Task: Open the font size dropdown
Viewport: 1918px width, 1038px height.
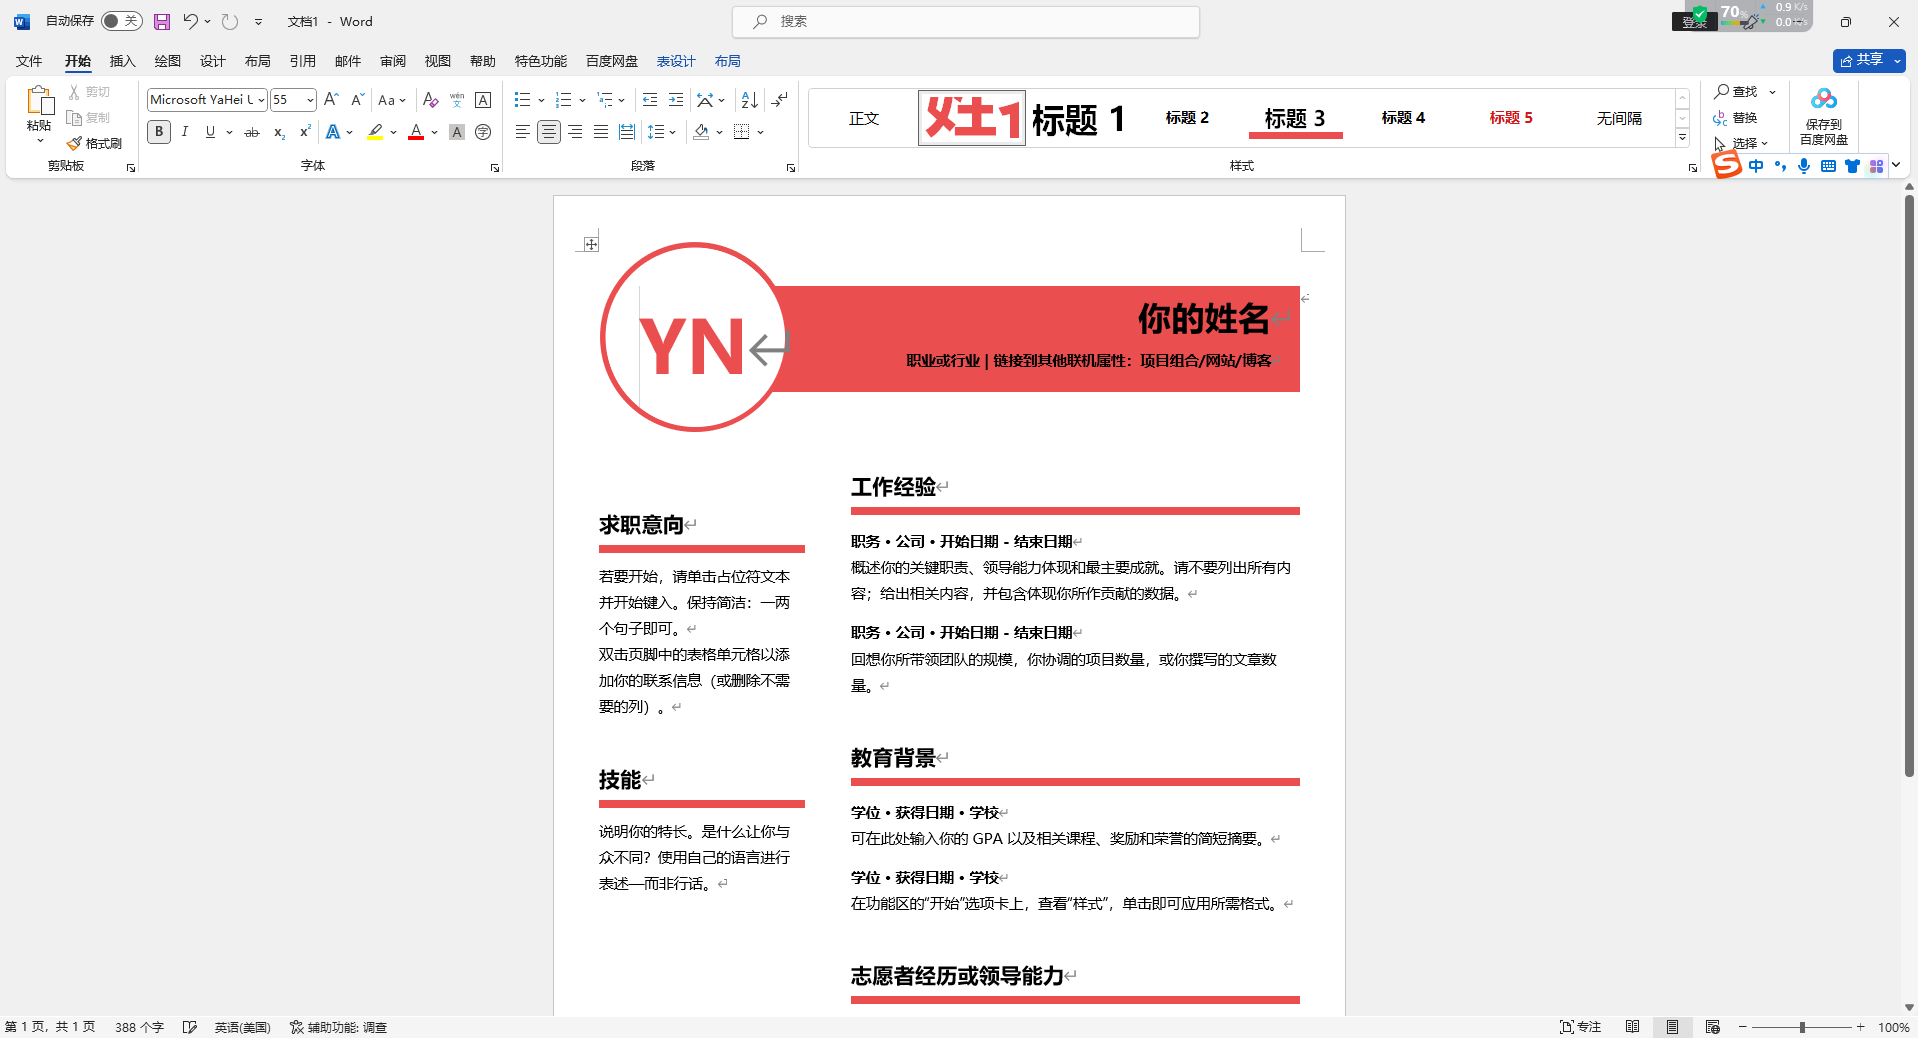Action: point(310,100)
